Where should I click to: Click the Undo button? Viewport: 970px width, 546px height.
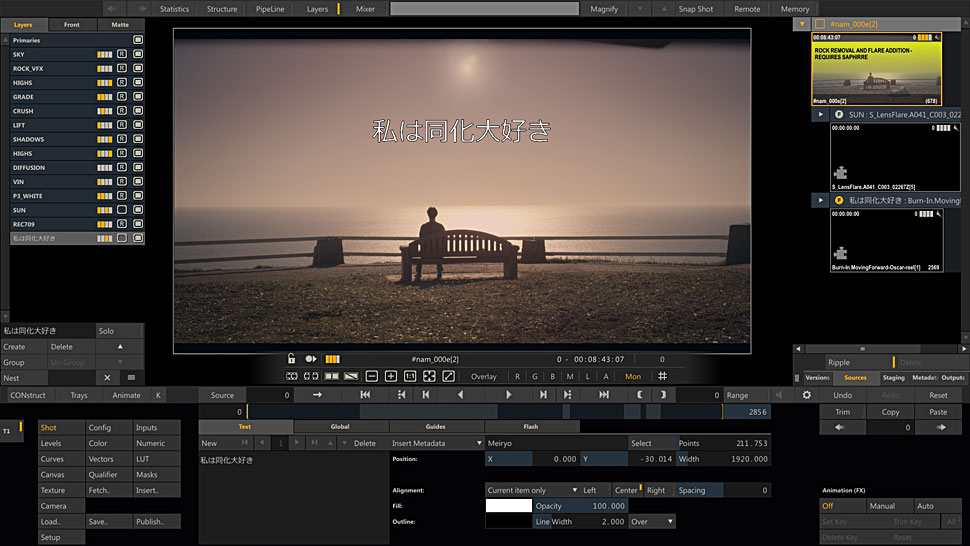coord(843,395)
